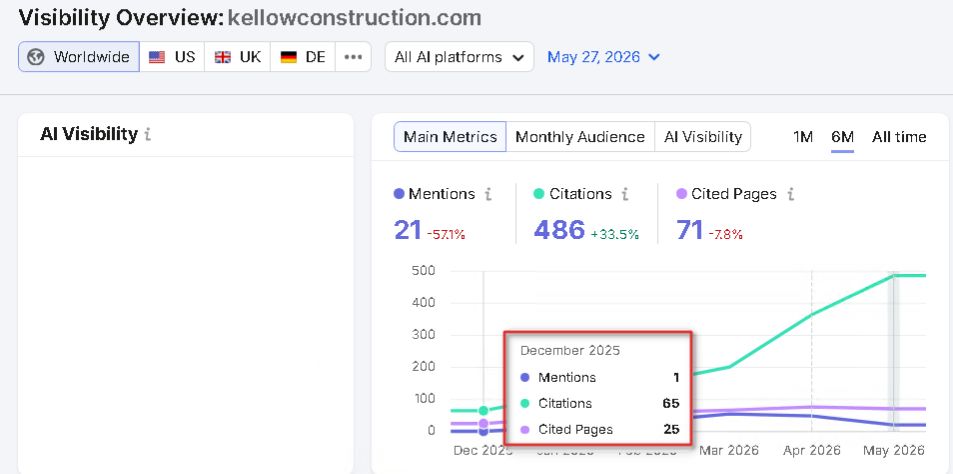
Task: Click the May 2026 axis label
Action: pos(893,450)
